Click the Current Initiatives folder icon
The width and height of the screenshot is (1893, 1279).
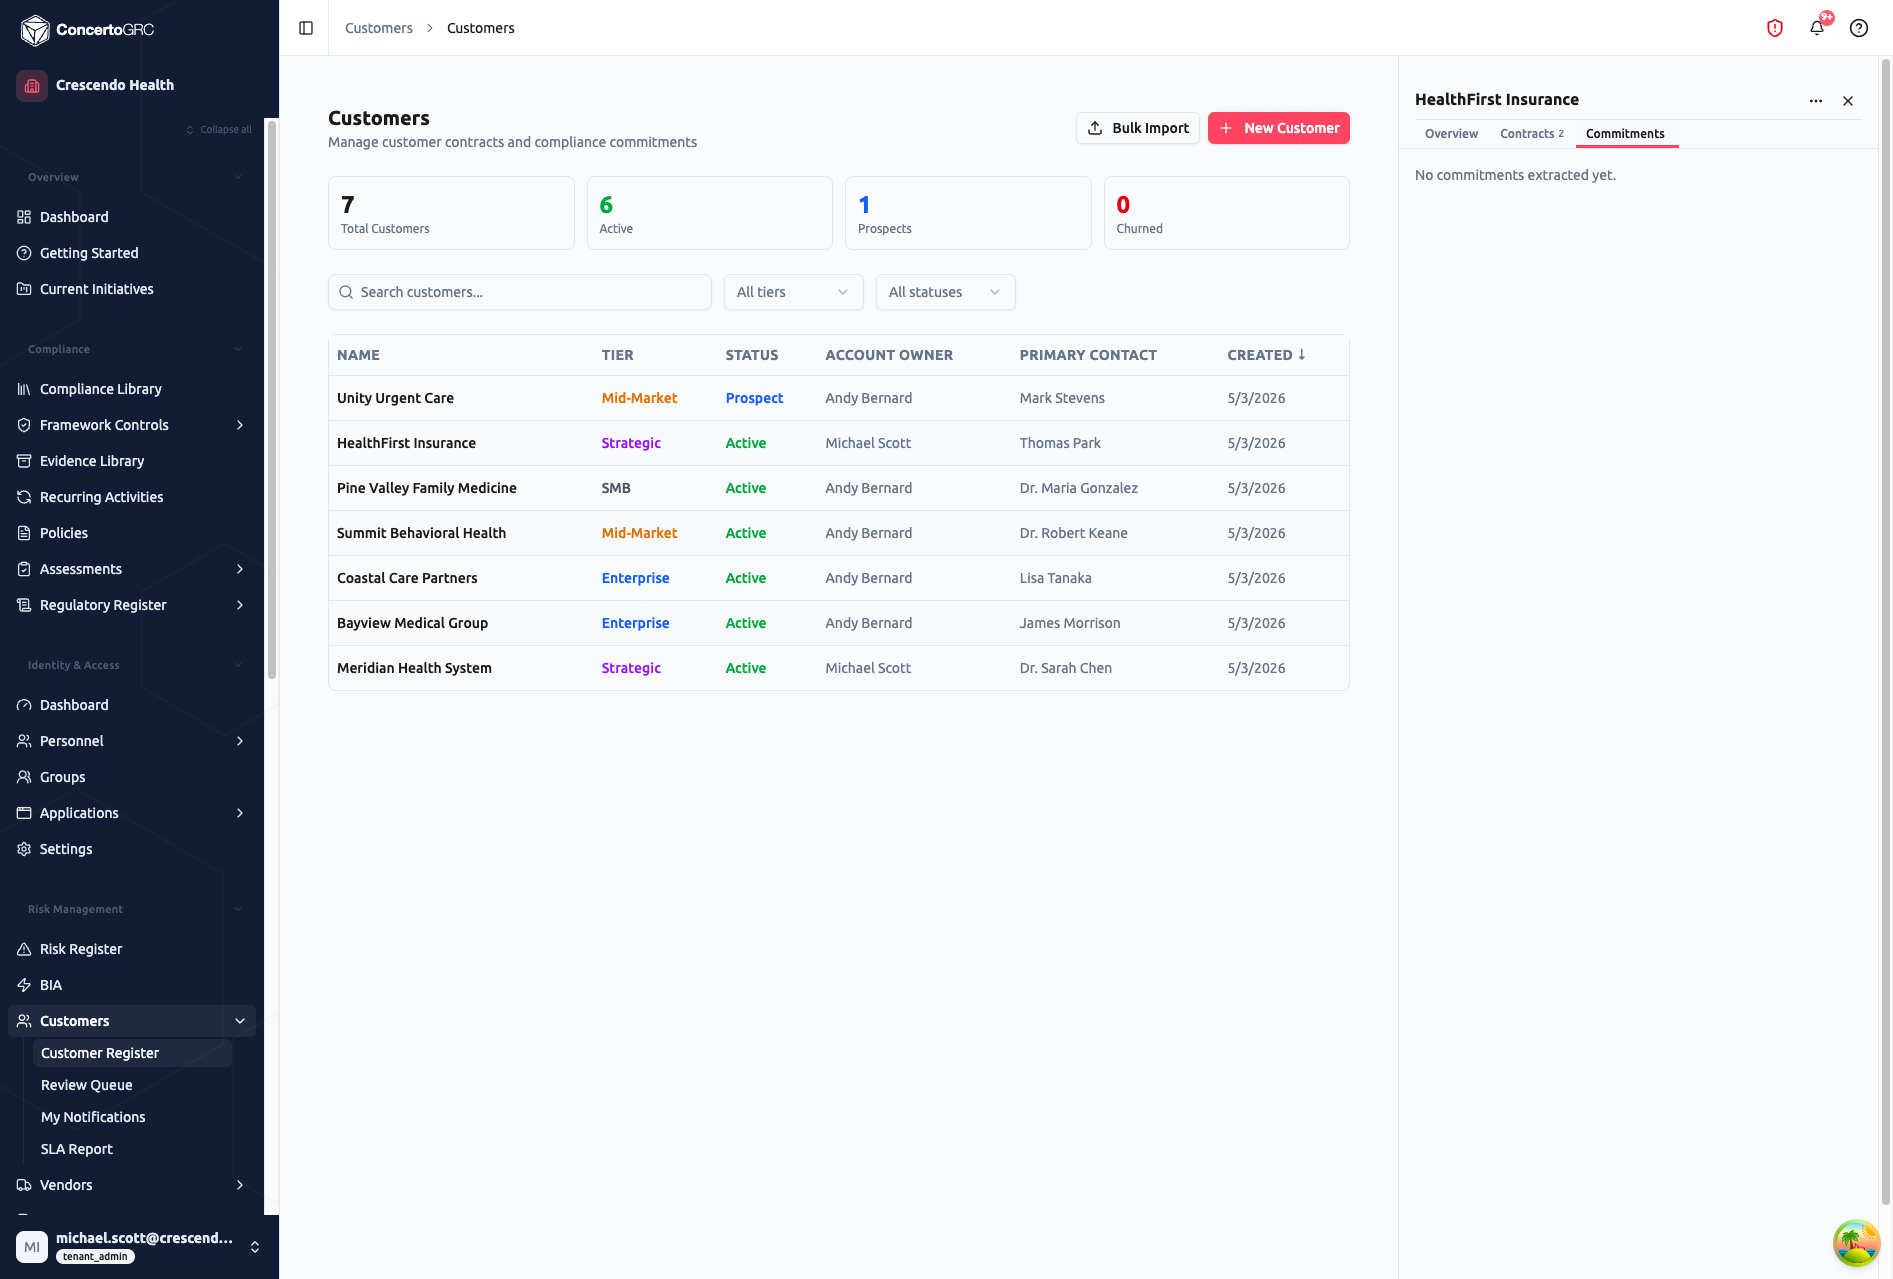click(x=24, y=289)
